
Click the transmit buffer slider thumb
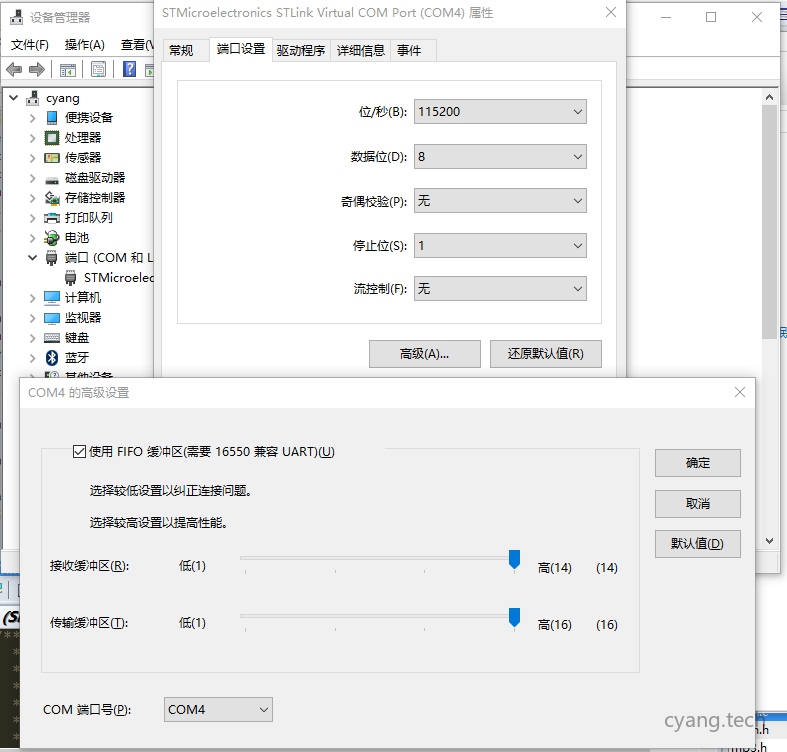click(514, 617)
